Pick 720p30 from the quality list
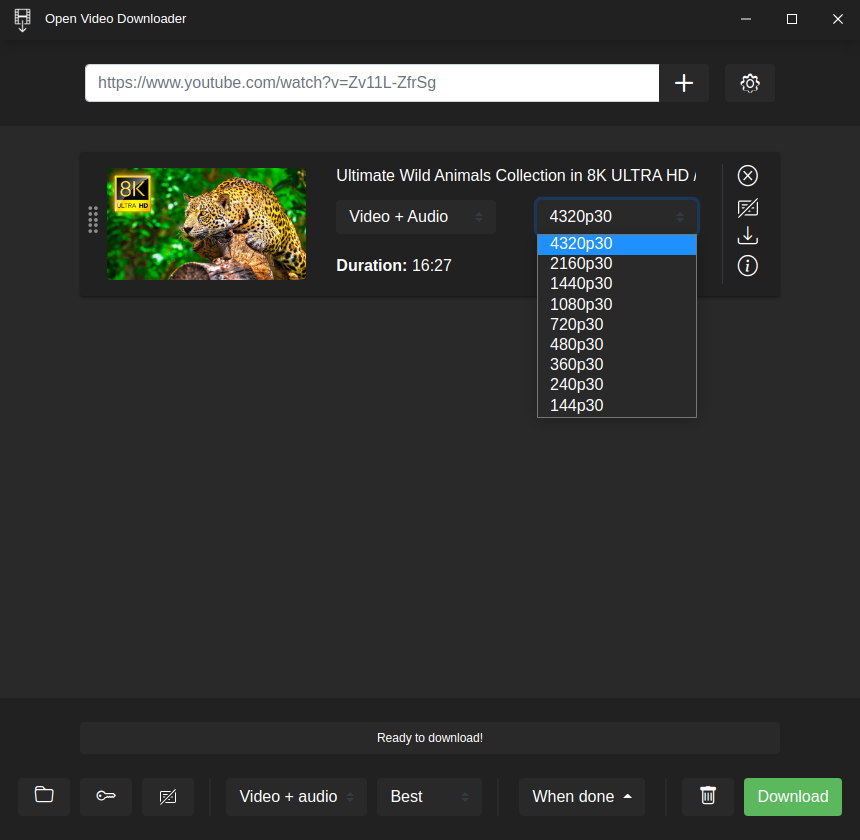Viewport: 860px width, 840px height. click(616, 325)
